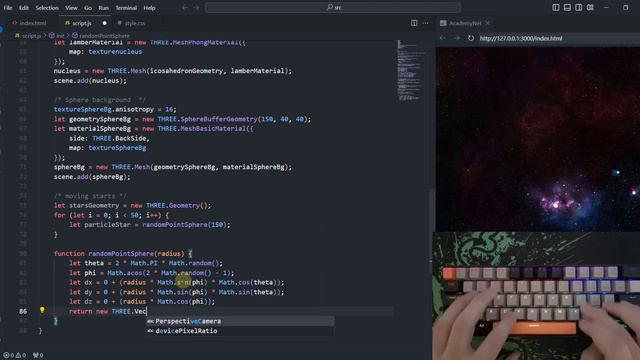Open the Selection menu
The image size is (640, 360).
47,8
